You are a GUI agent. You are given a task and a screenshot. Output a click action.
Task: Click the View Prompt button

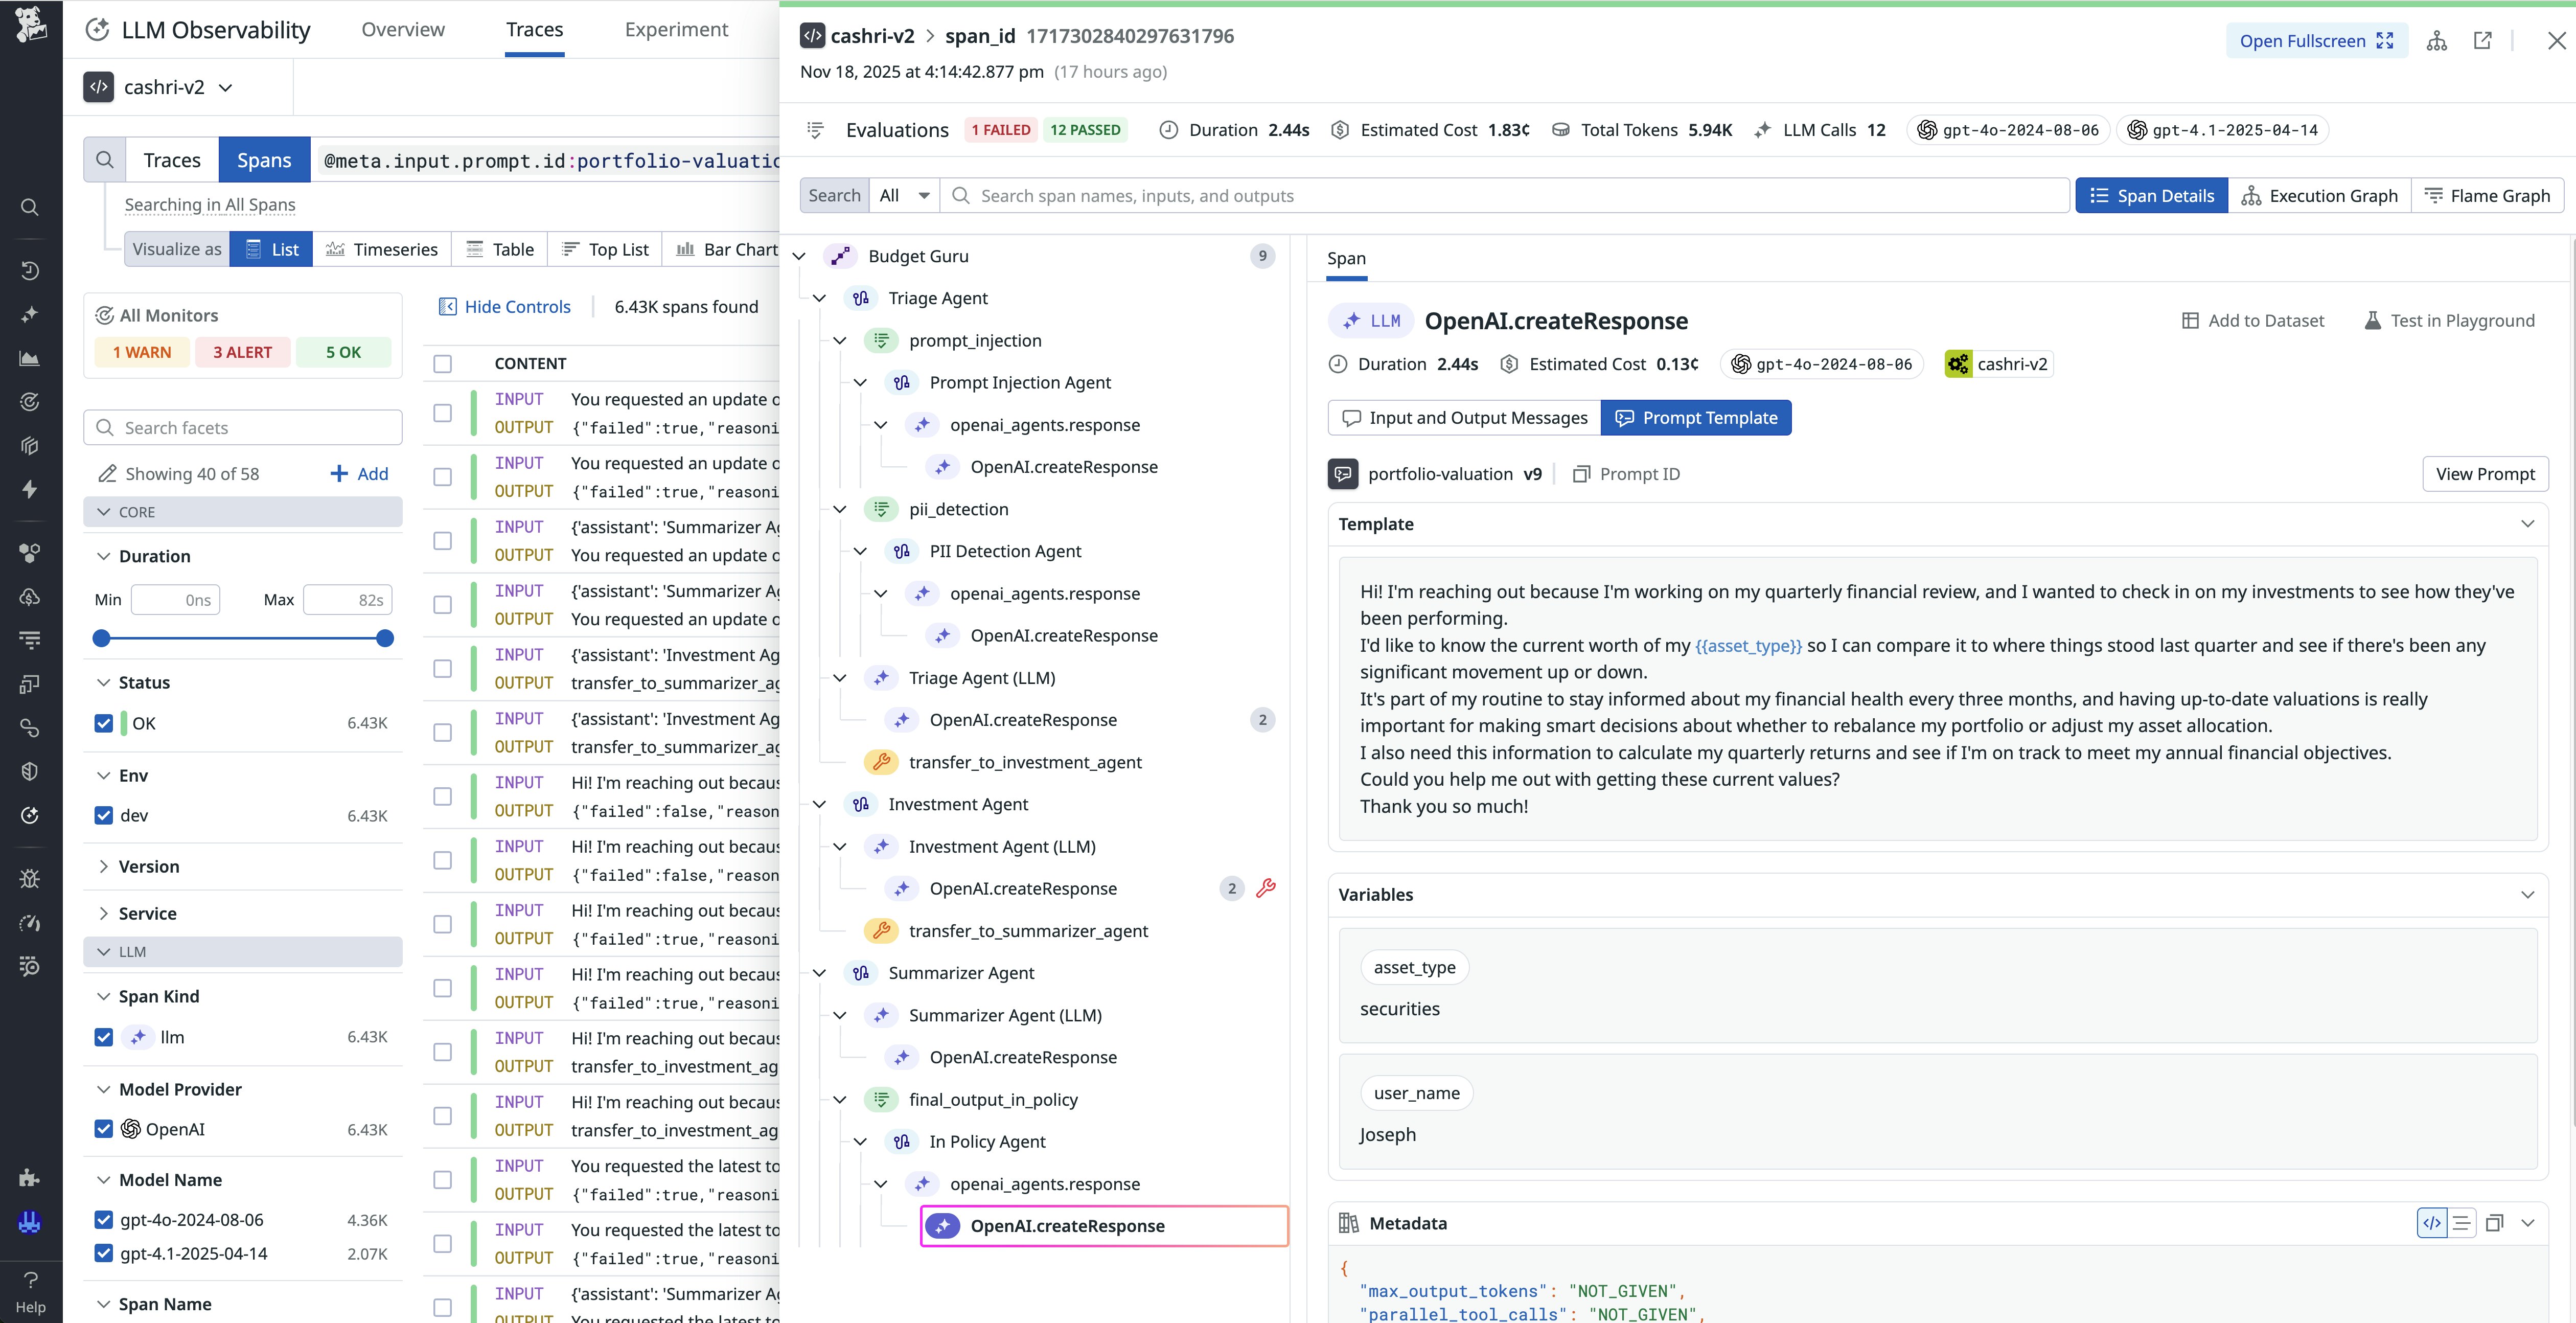pos(2485,474)
